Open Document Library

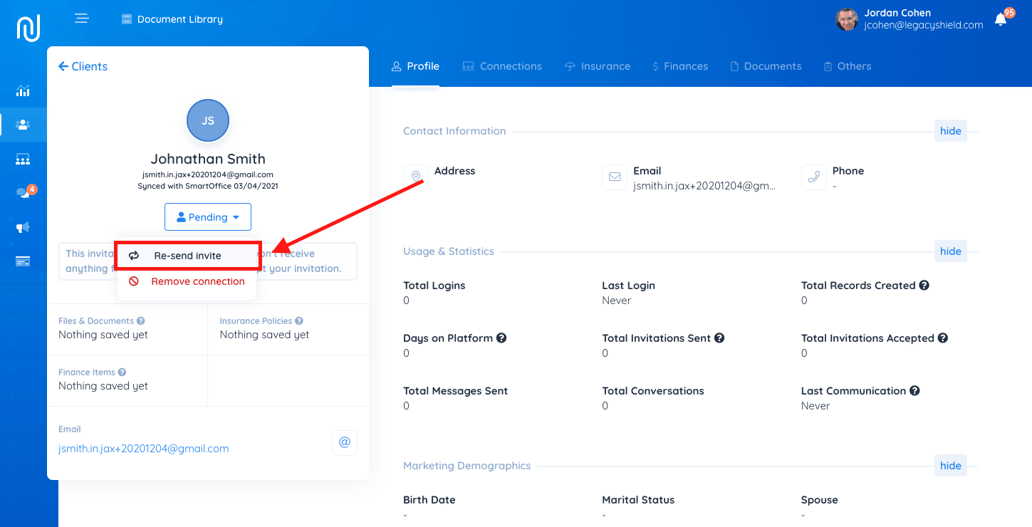(172, 19)
